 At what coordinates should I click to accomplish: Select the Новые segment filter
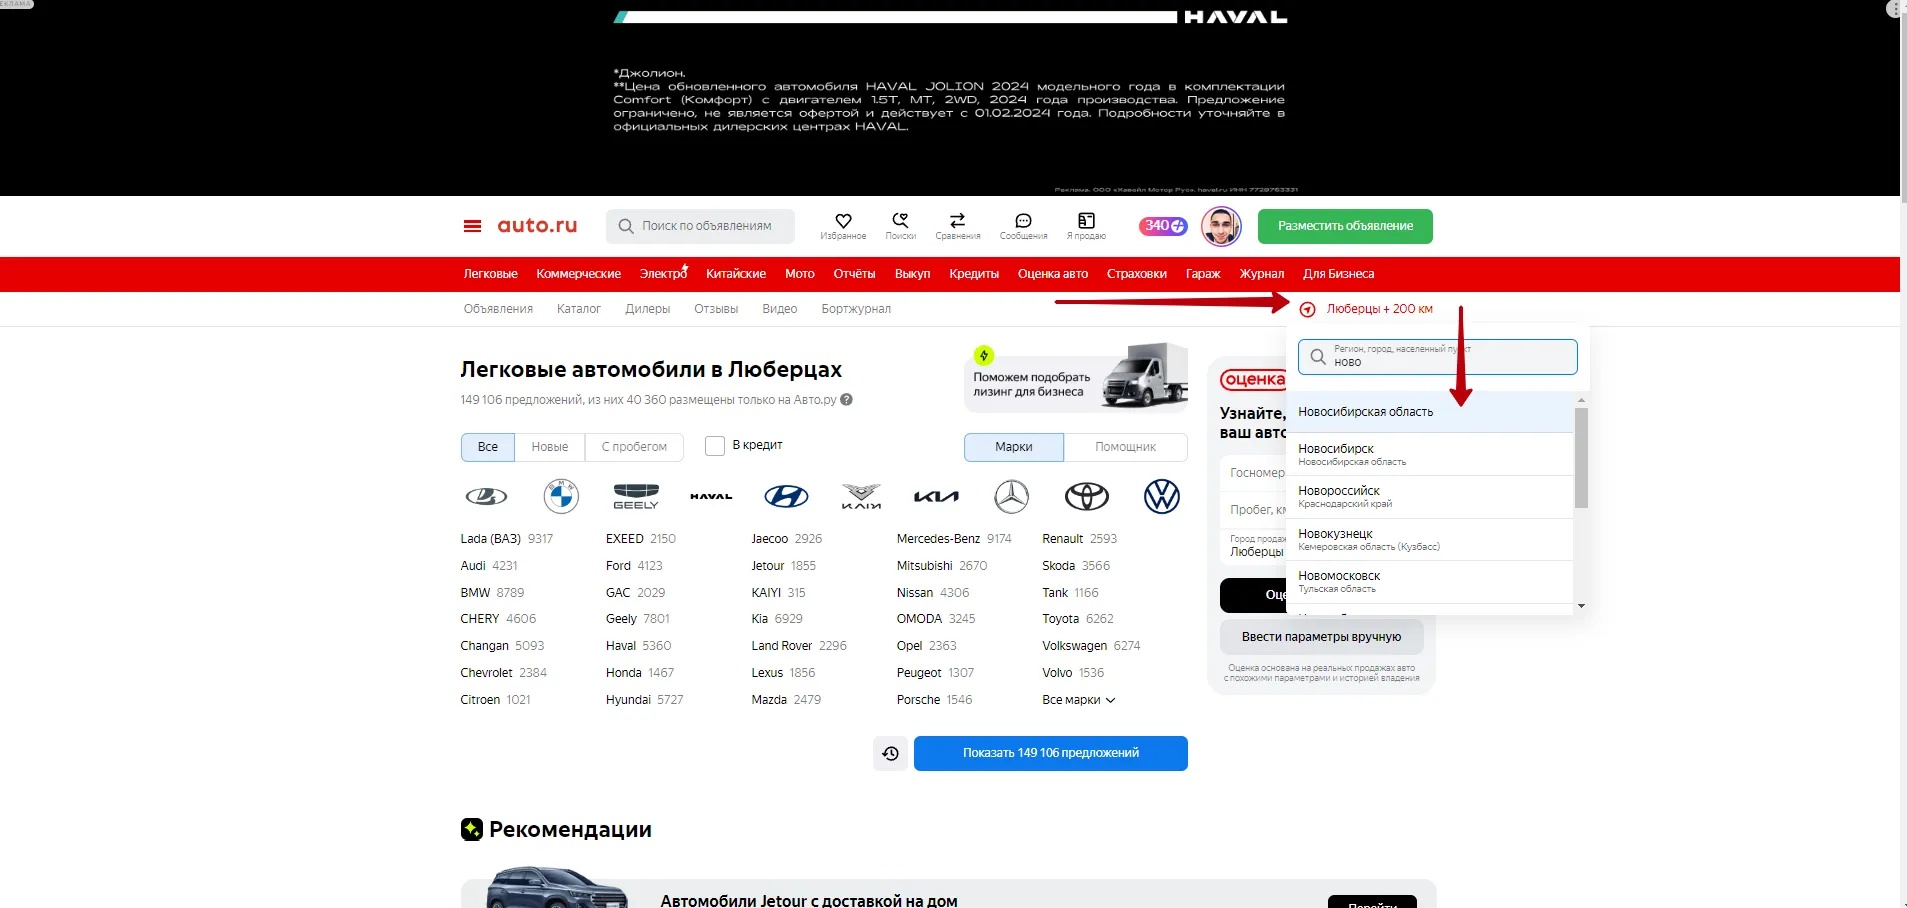point(549,447)
